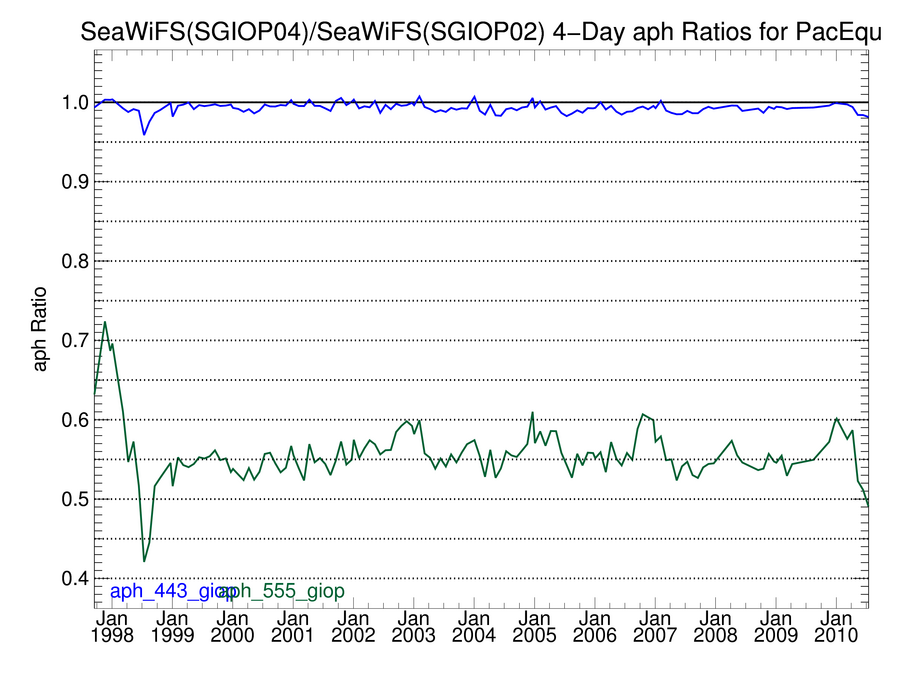The image size is (900, 675).
Task: Click the y-axis value 0.9
Action: tap(76, 182)
